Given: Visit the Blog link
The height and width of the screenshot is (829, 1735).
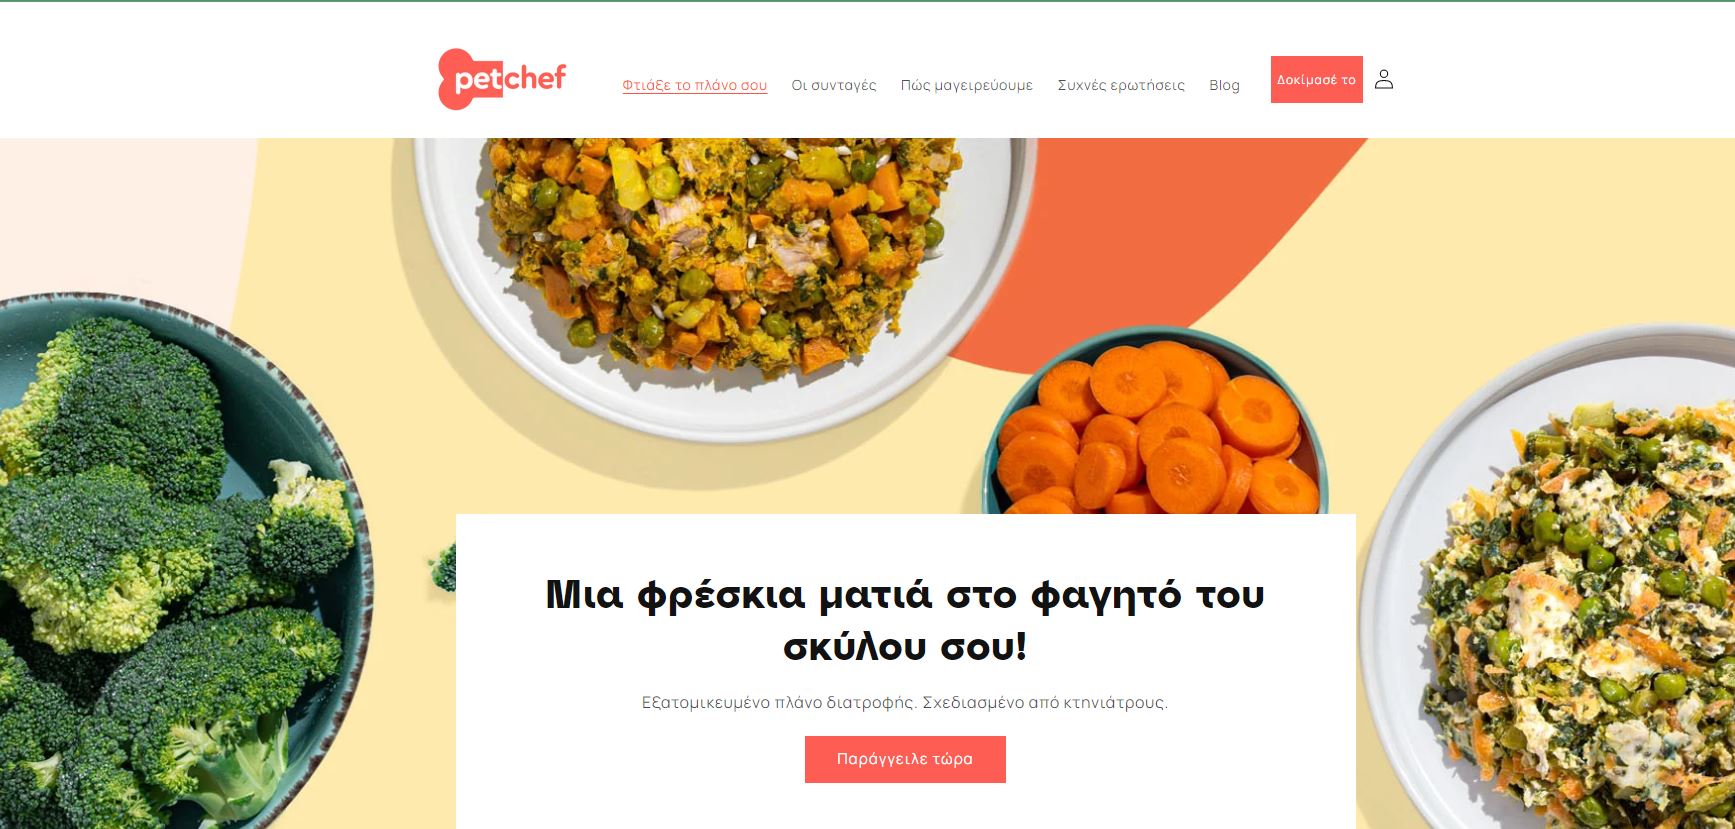Looking at the screenshot, I should tap(1224, 85).
